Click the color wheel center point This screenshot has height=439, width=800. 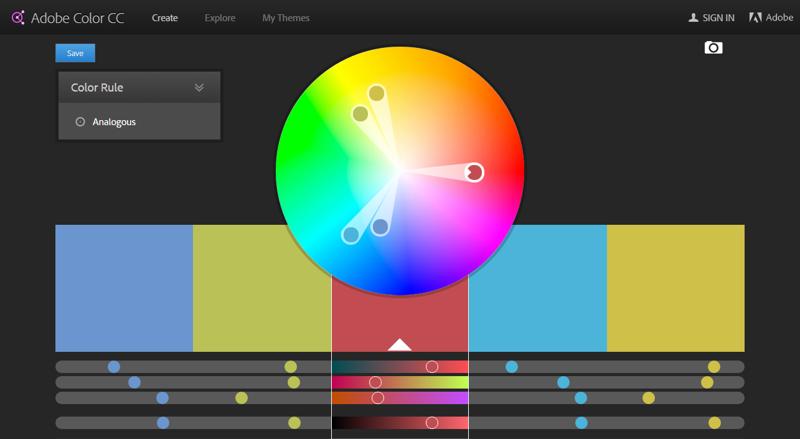pyautogui.click(x=400, y=171)
